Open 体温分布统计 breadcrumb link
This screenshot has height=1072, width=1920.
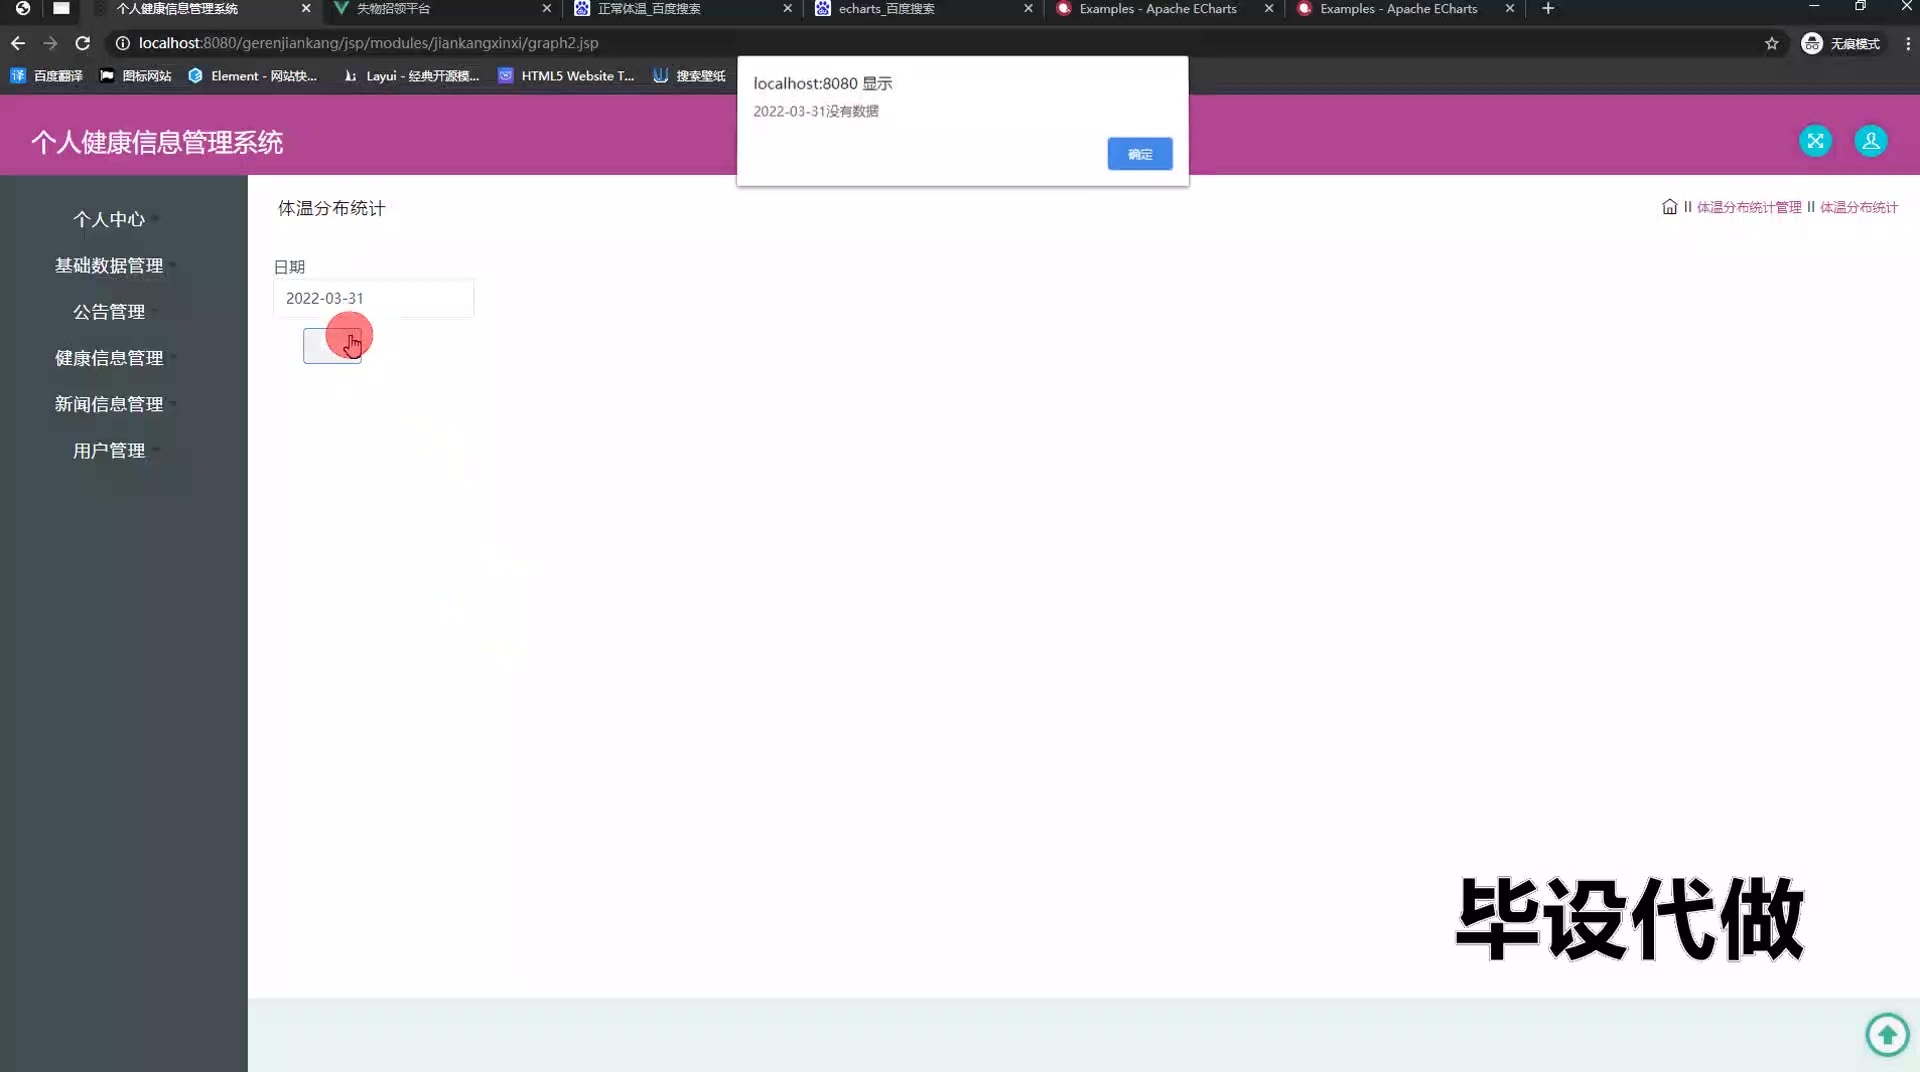click(x=1858, y=207)
